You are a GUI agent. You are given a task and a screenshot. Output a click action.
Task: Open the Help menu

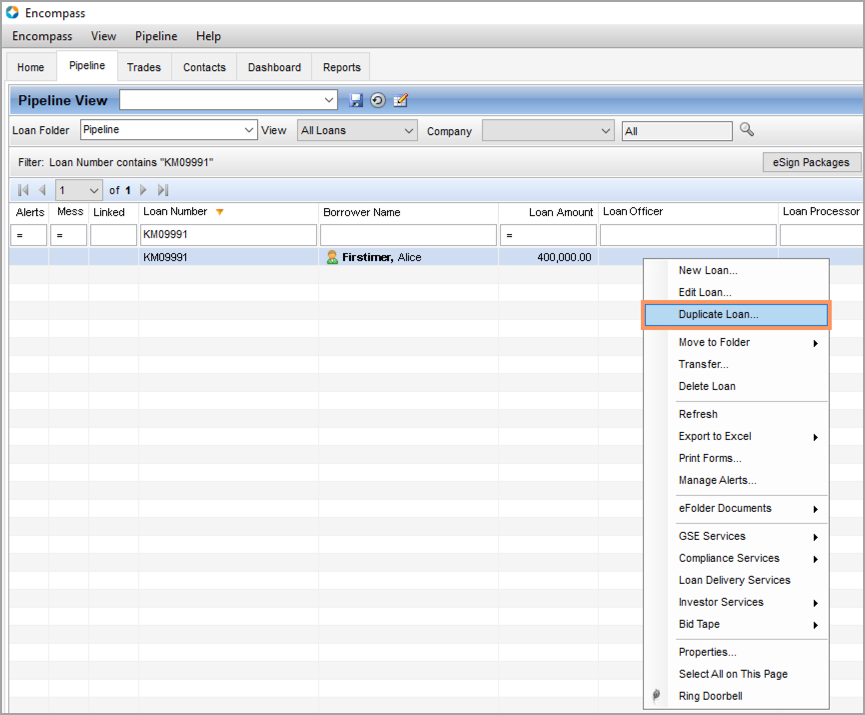[x=209, y=36]
